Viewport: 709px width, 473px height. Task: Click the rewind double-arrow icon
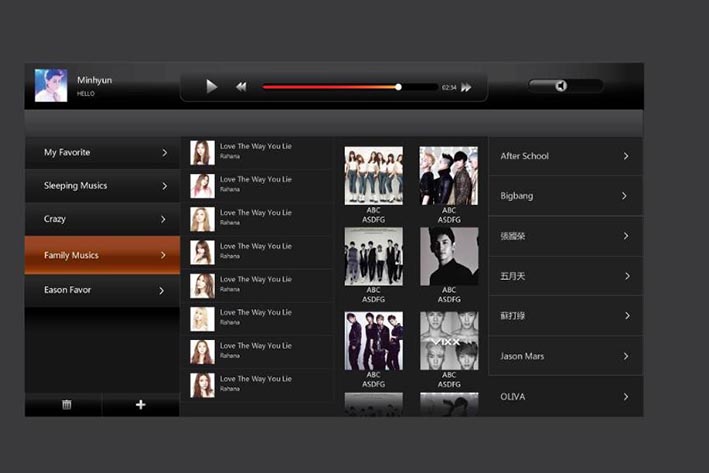click(x=241, y=87)
